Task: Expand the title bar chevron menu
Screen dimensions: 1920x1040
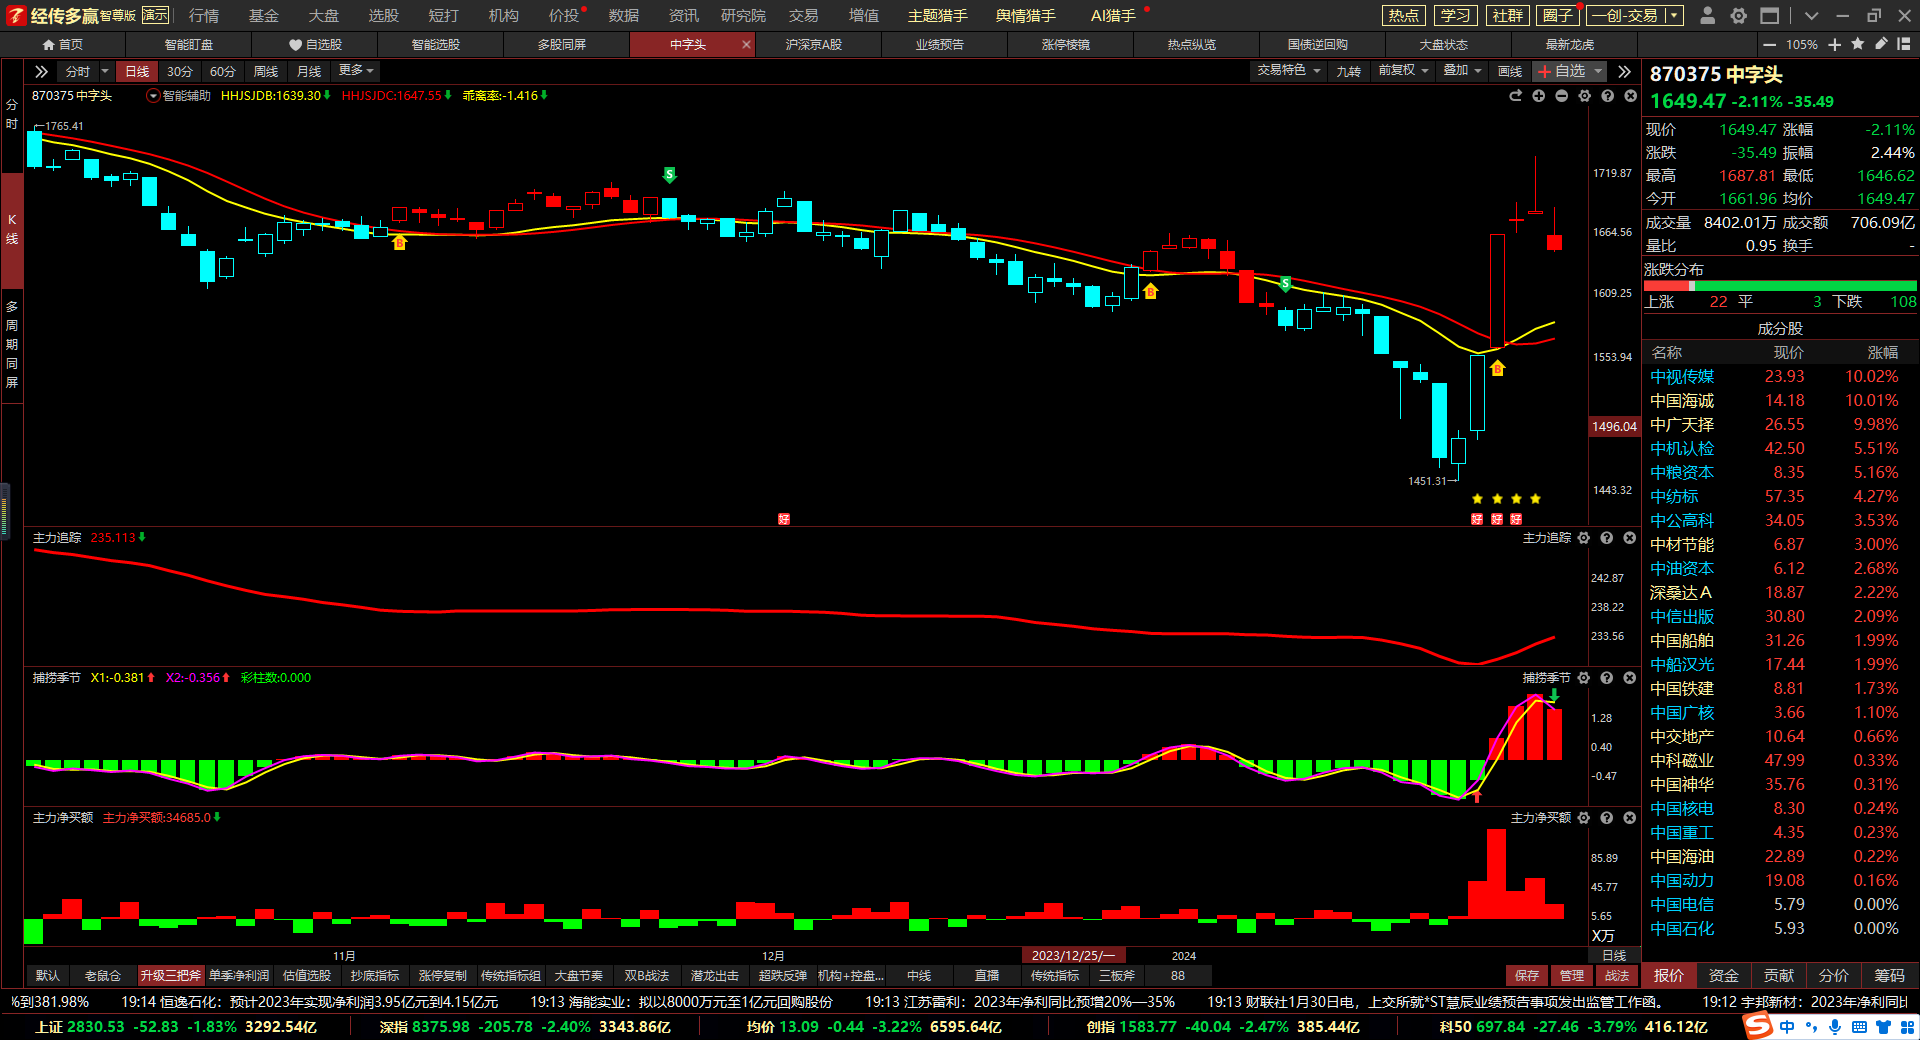Action: tap(1811, 15)
